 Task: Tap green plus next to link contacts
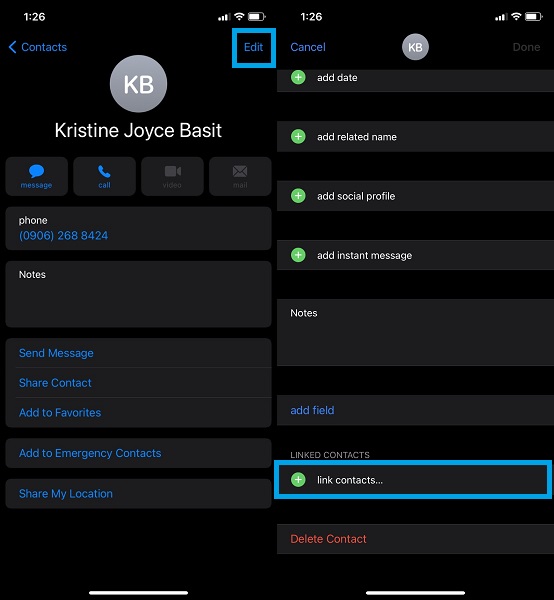298,480
